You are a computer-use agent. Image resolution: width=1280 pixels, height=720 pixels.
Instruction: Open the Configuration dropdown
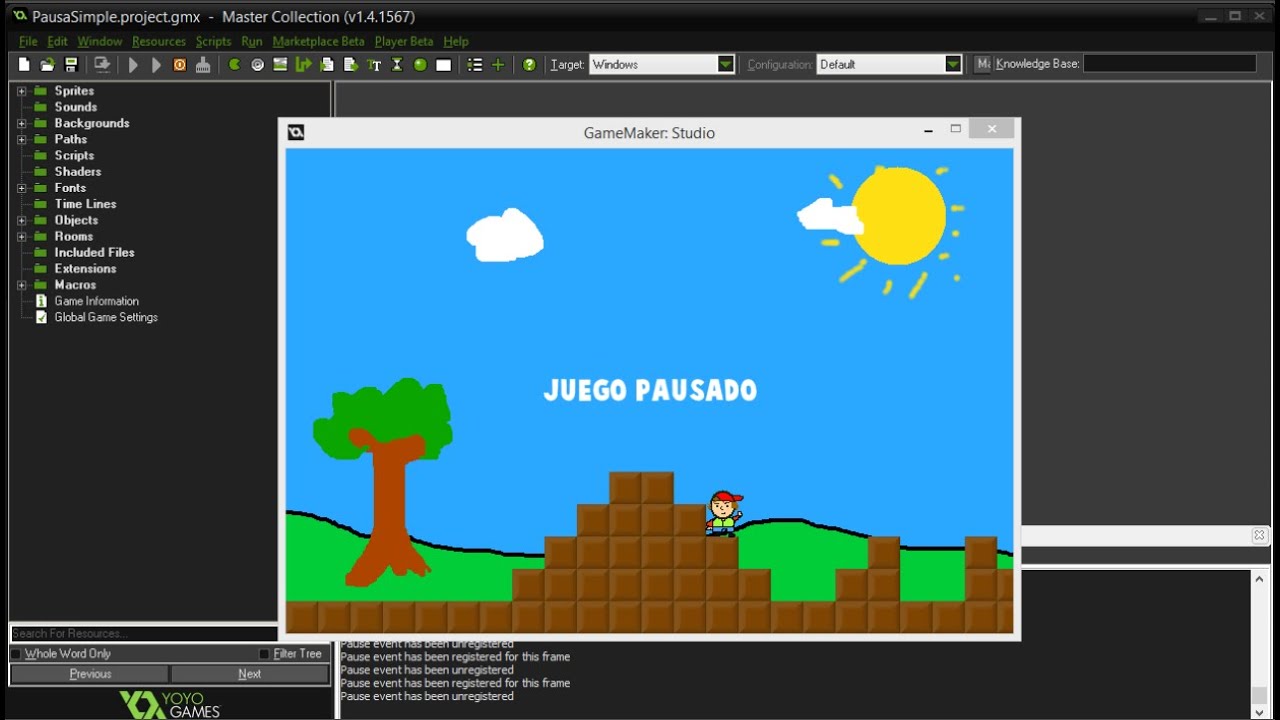point(953,64)
